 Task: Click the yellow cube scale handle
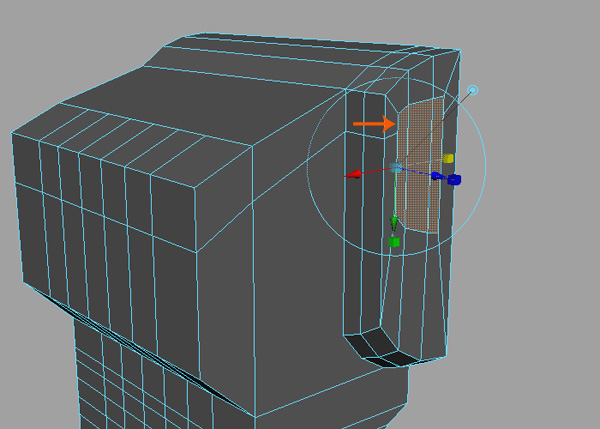click(449, 159)
